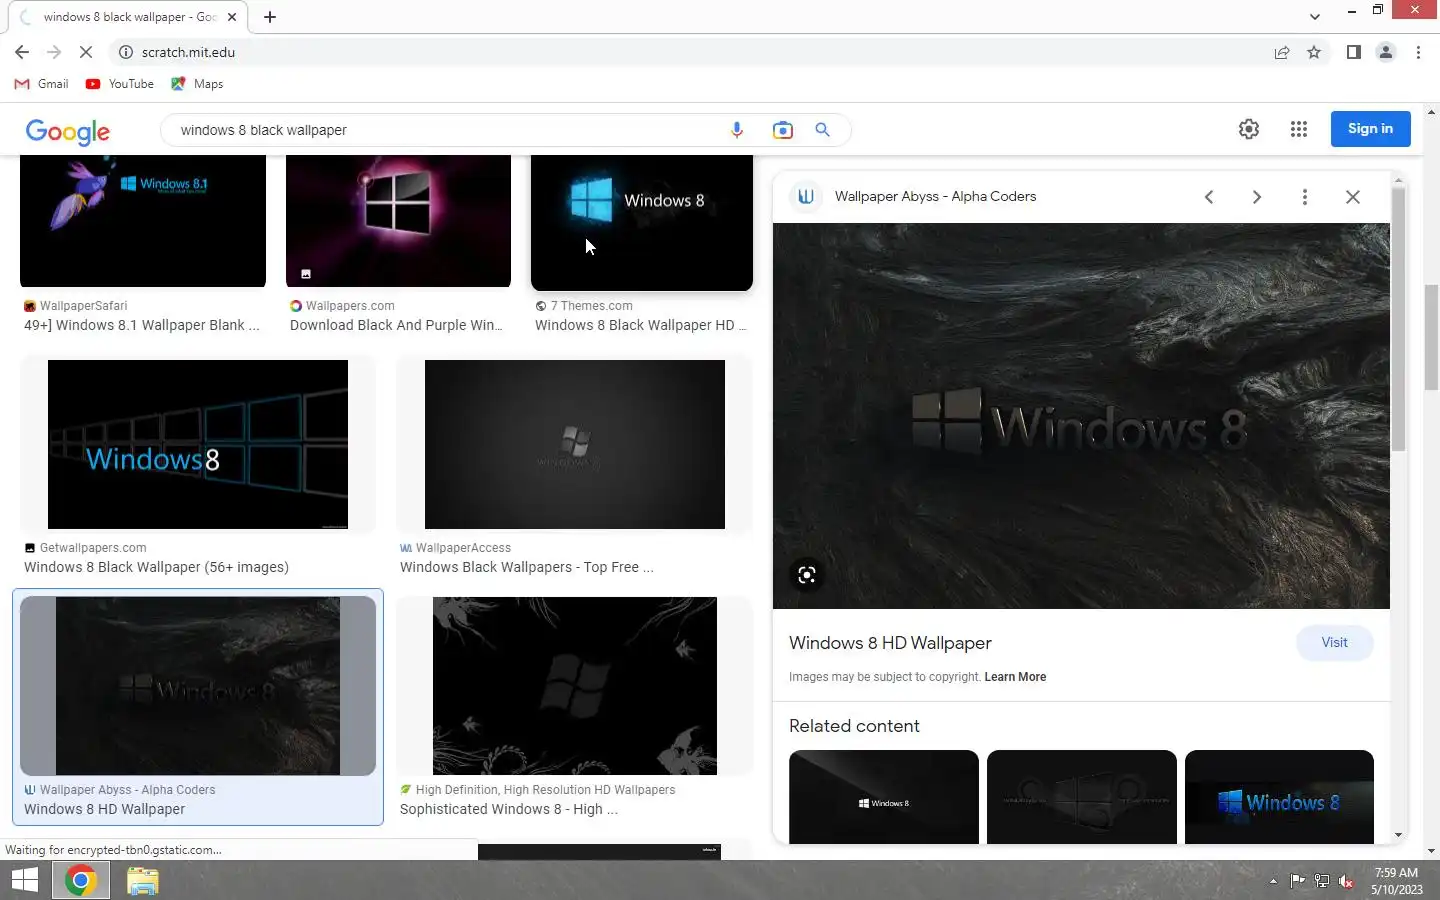This screenshot has height=900, width=1440.
Task: Select the Getwallpapers.com blue Windows8 thumbnail
Action: (x=198, y=444)
